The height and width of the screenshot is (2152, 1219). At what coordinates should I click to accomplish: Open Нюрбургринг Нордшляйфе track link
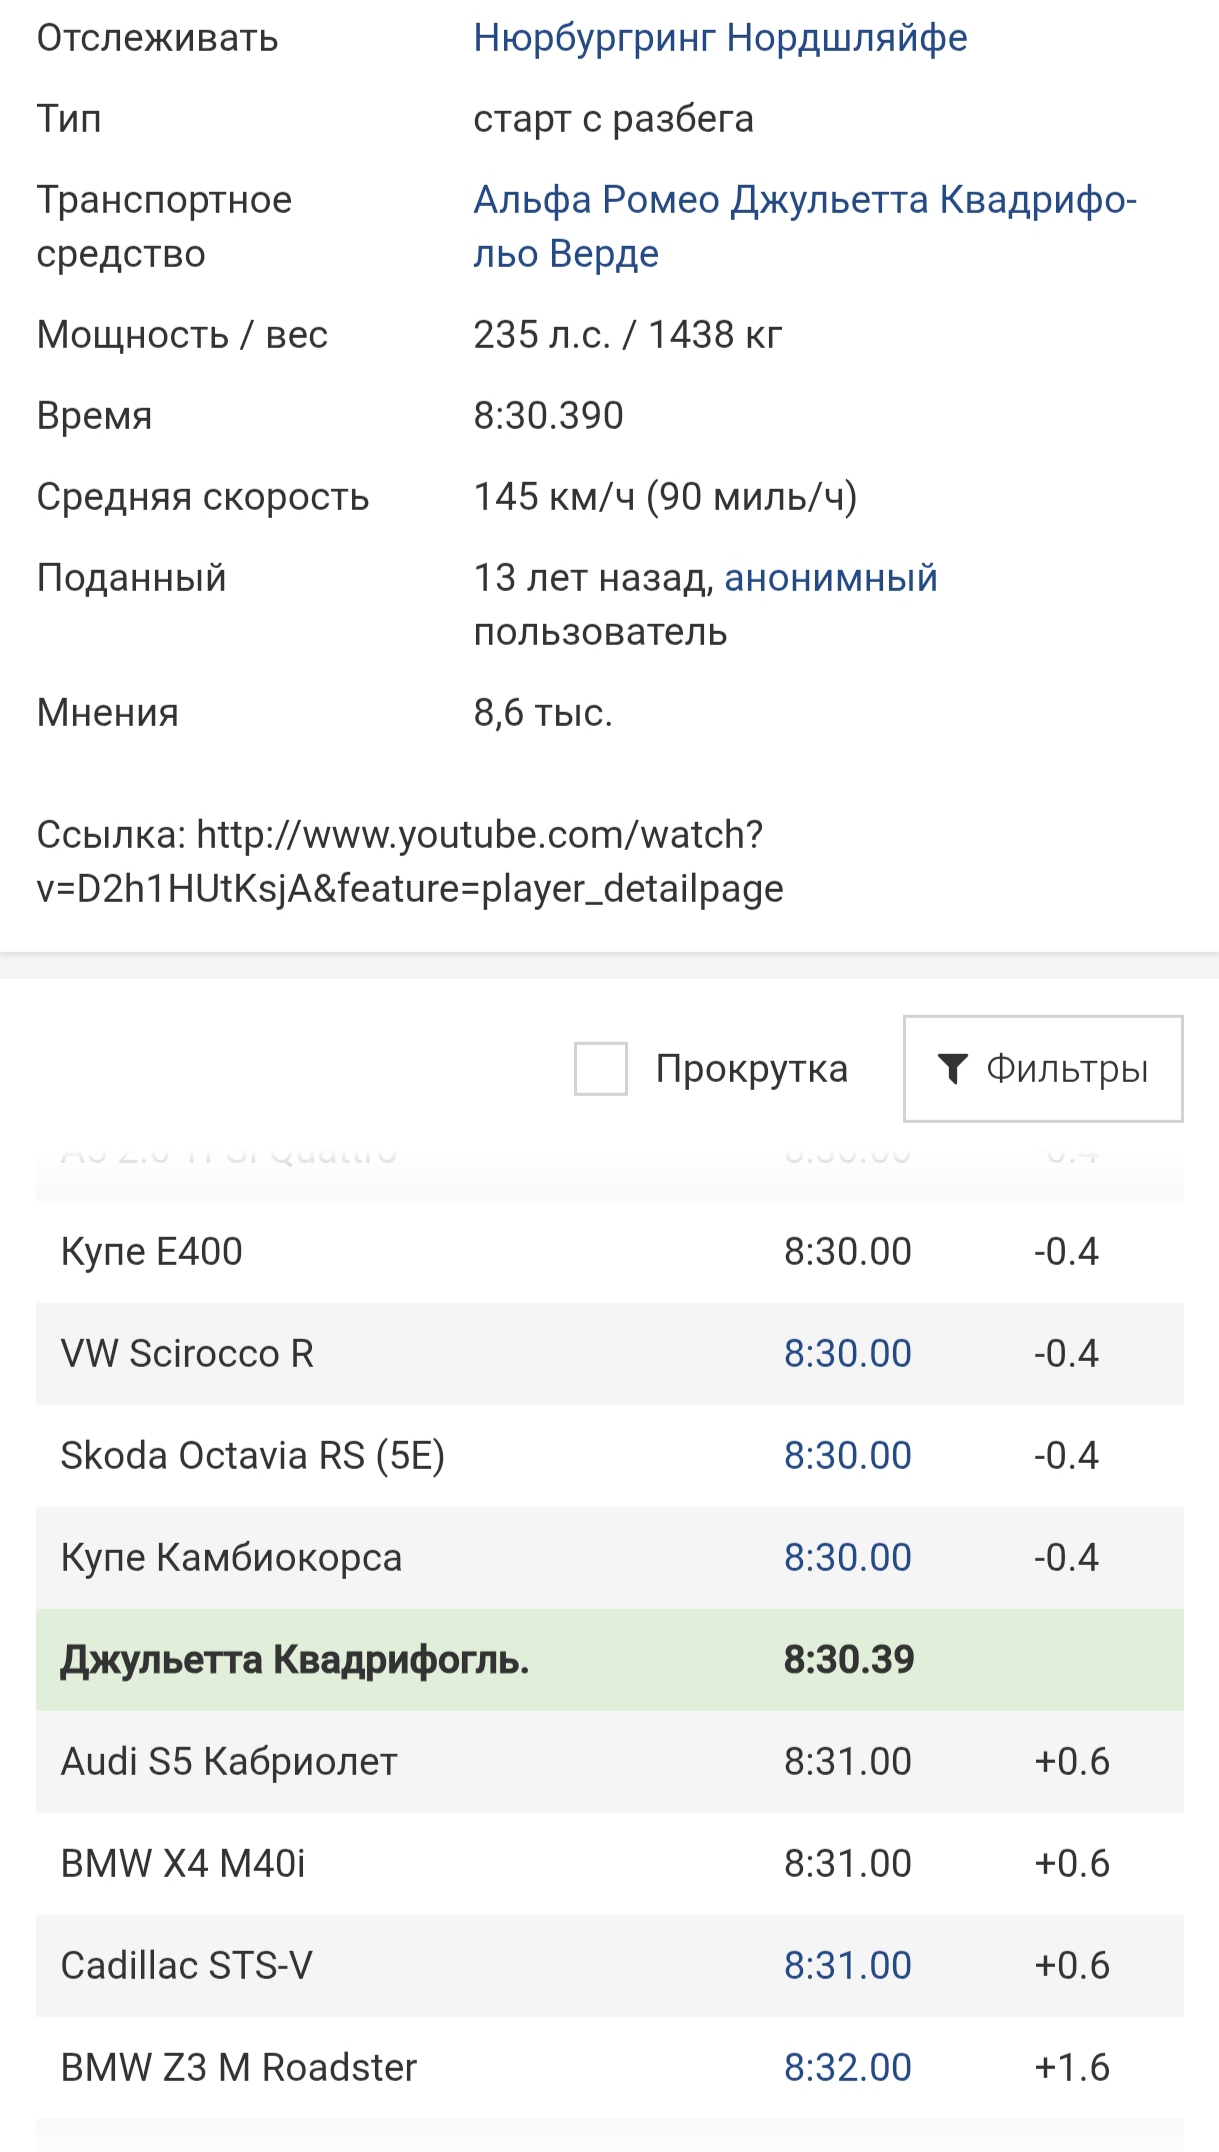pyautogui.click(x=720, y=38)
